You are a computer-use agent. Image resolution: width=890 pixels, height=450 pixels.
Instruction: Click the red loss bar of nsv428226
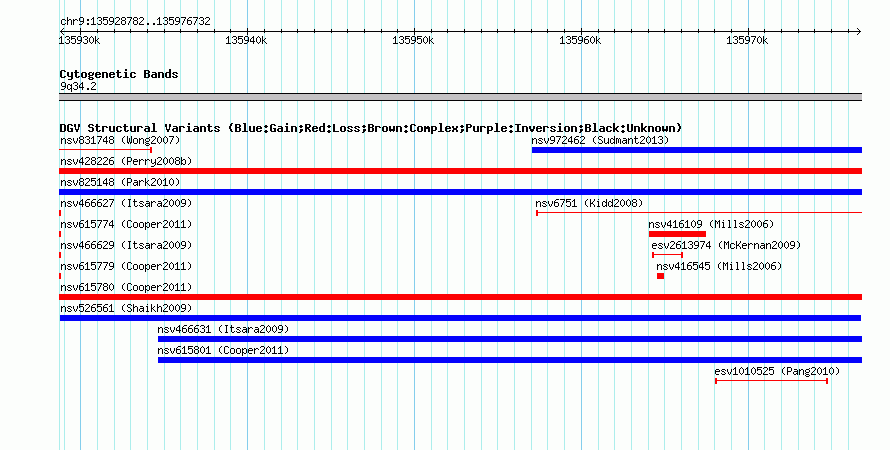(460, 171)
